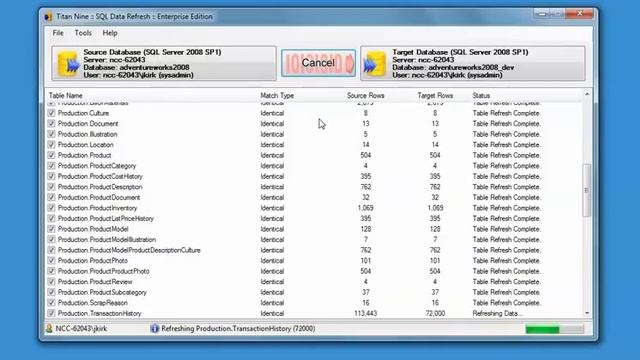
Task: Uncheck Production.ProductDescription table
Action: click(51, 187)
